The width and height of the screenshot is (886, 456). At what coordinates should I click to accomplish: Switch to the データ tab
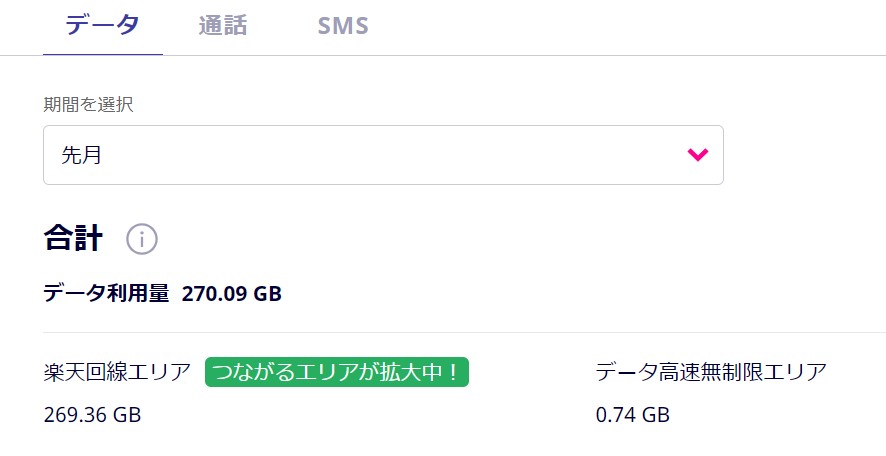pos(102,26)
